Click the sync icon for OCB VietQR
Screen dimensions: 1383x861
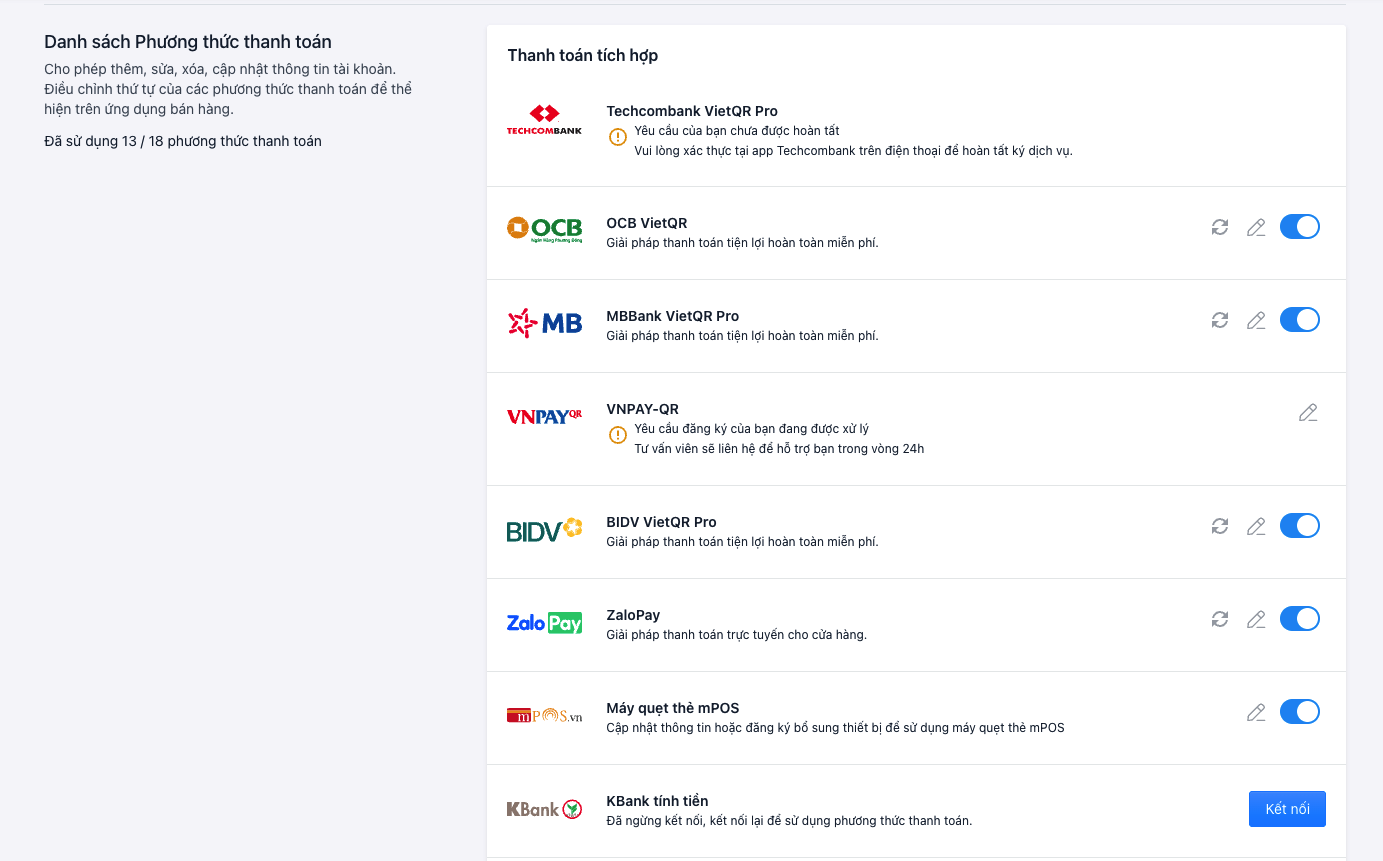(x=1220, y=227)
